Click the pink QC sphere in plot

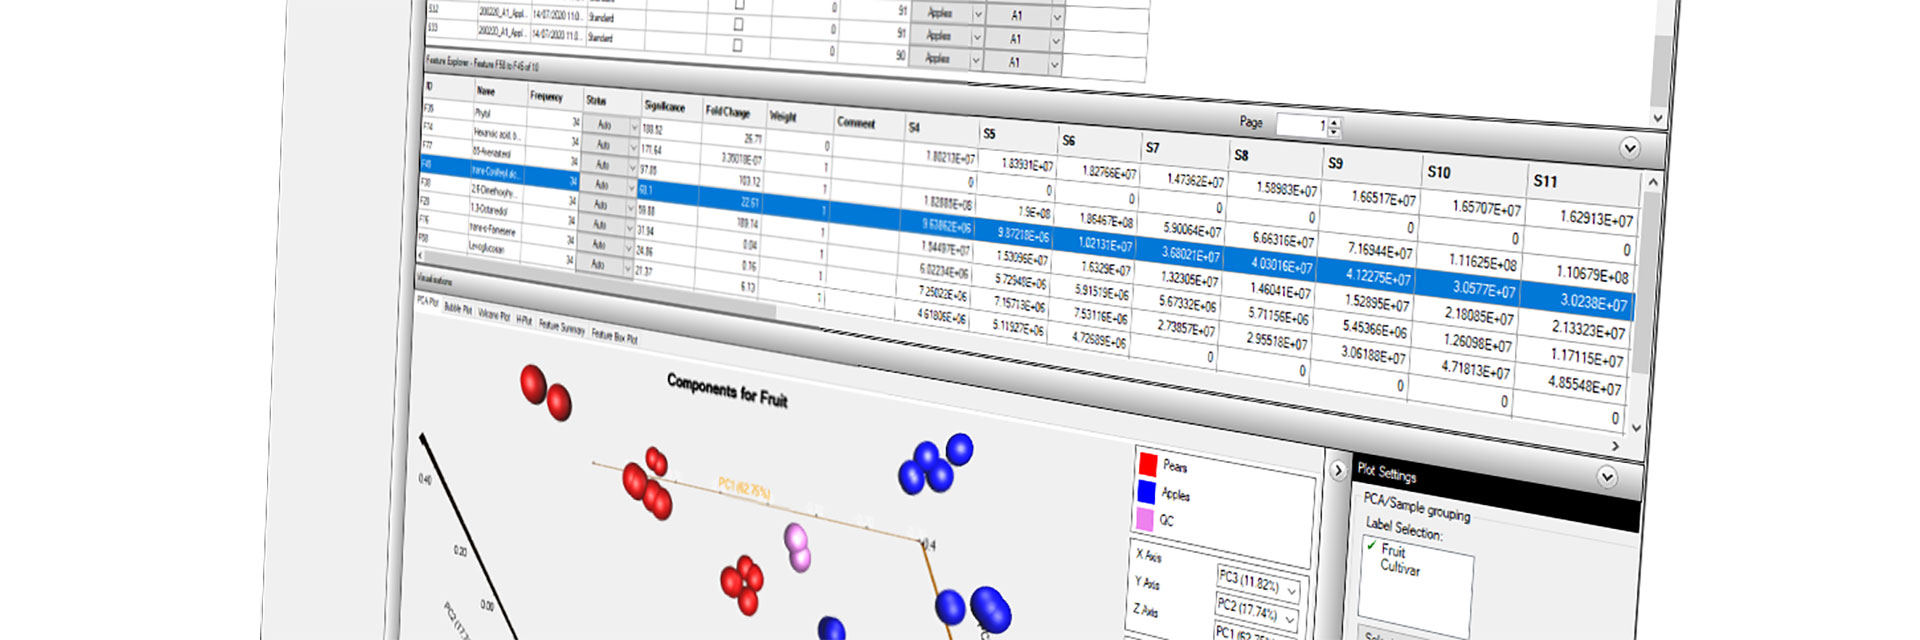(x=797, y=546)
